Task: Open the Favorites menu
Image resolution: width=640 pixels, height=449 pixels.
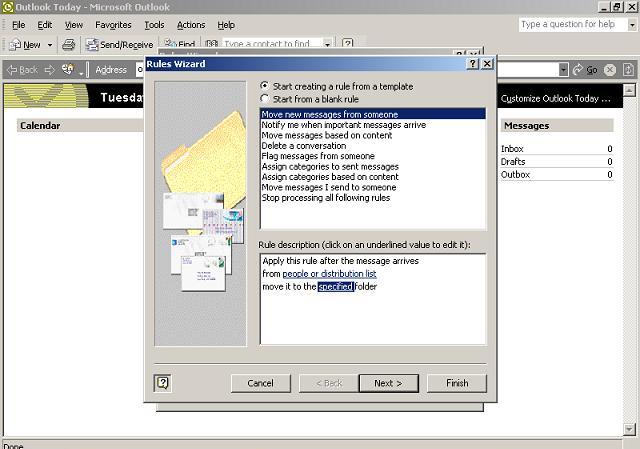Action: pos(113,25)
